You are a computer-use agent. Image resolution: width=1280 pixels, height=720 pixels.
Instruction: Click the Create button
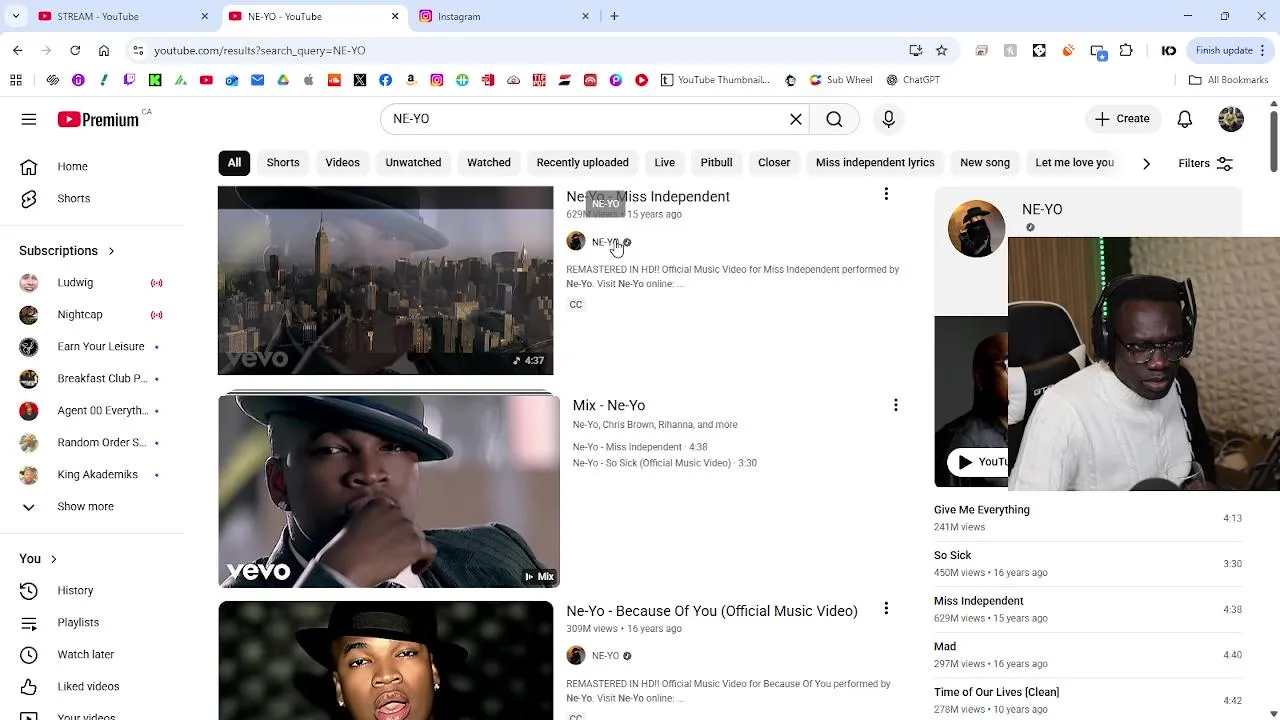tap(1122, 119)
